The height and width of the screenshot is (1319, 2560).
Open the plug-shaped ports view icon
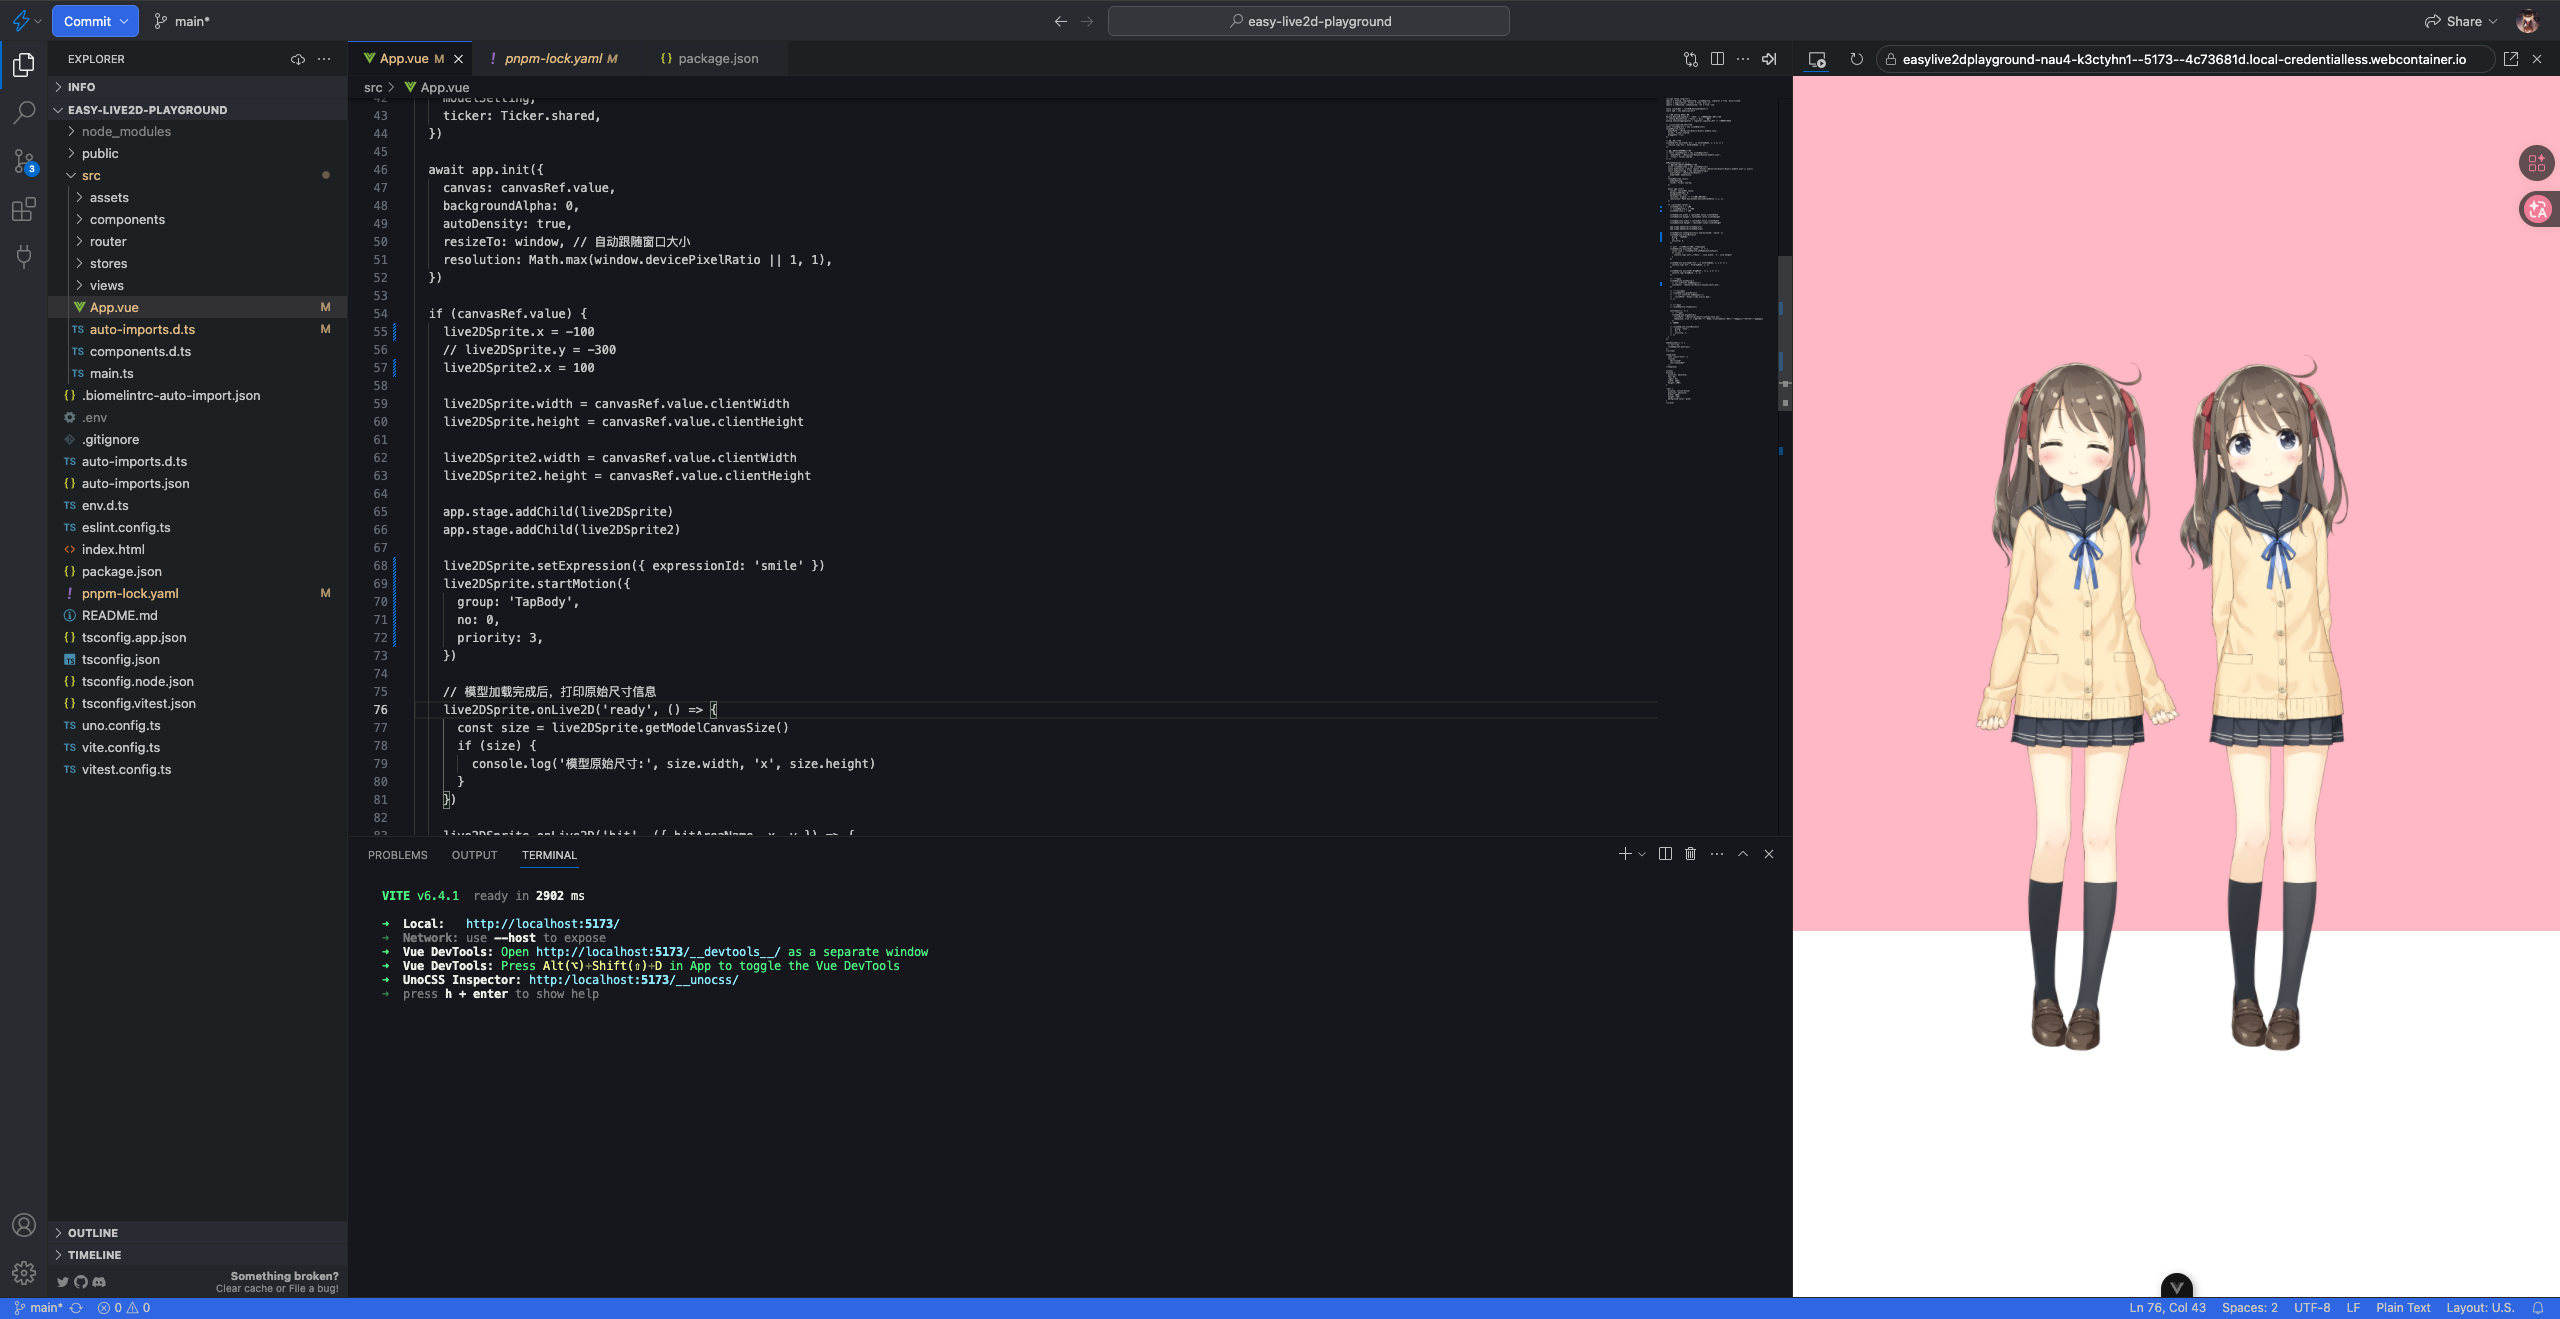24,257
